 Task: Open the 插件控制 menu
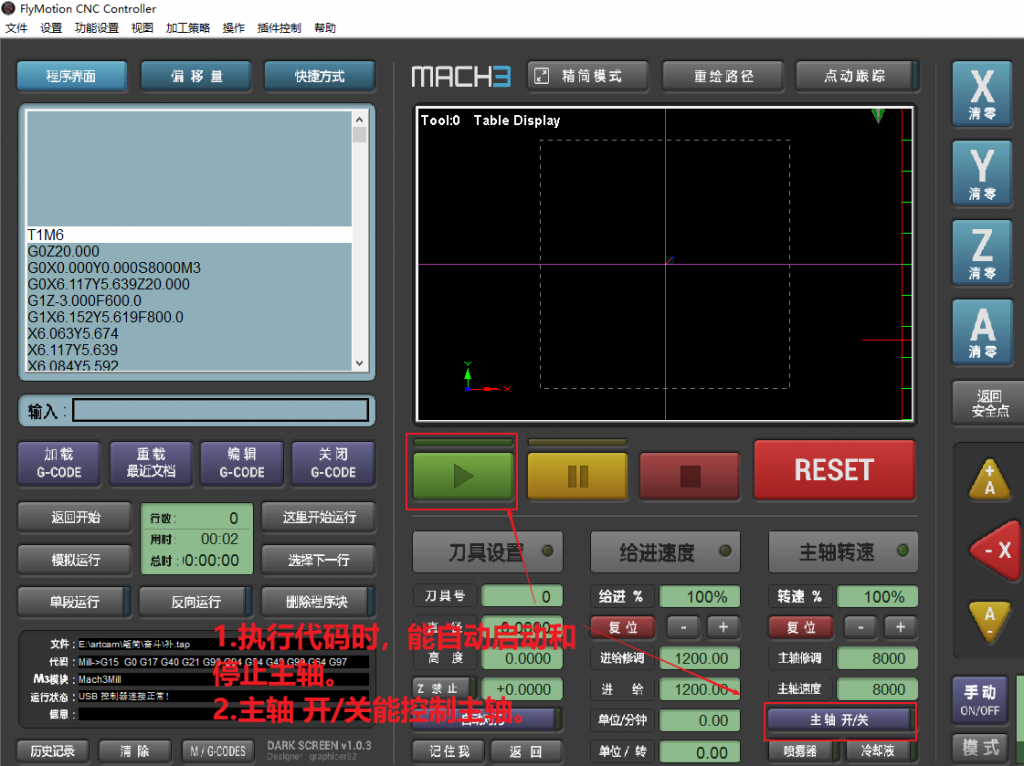[279, 28]
